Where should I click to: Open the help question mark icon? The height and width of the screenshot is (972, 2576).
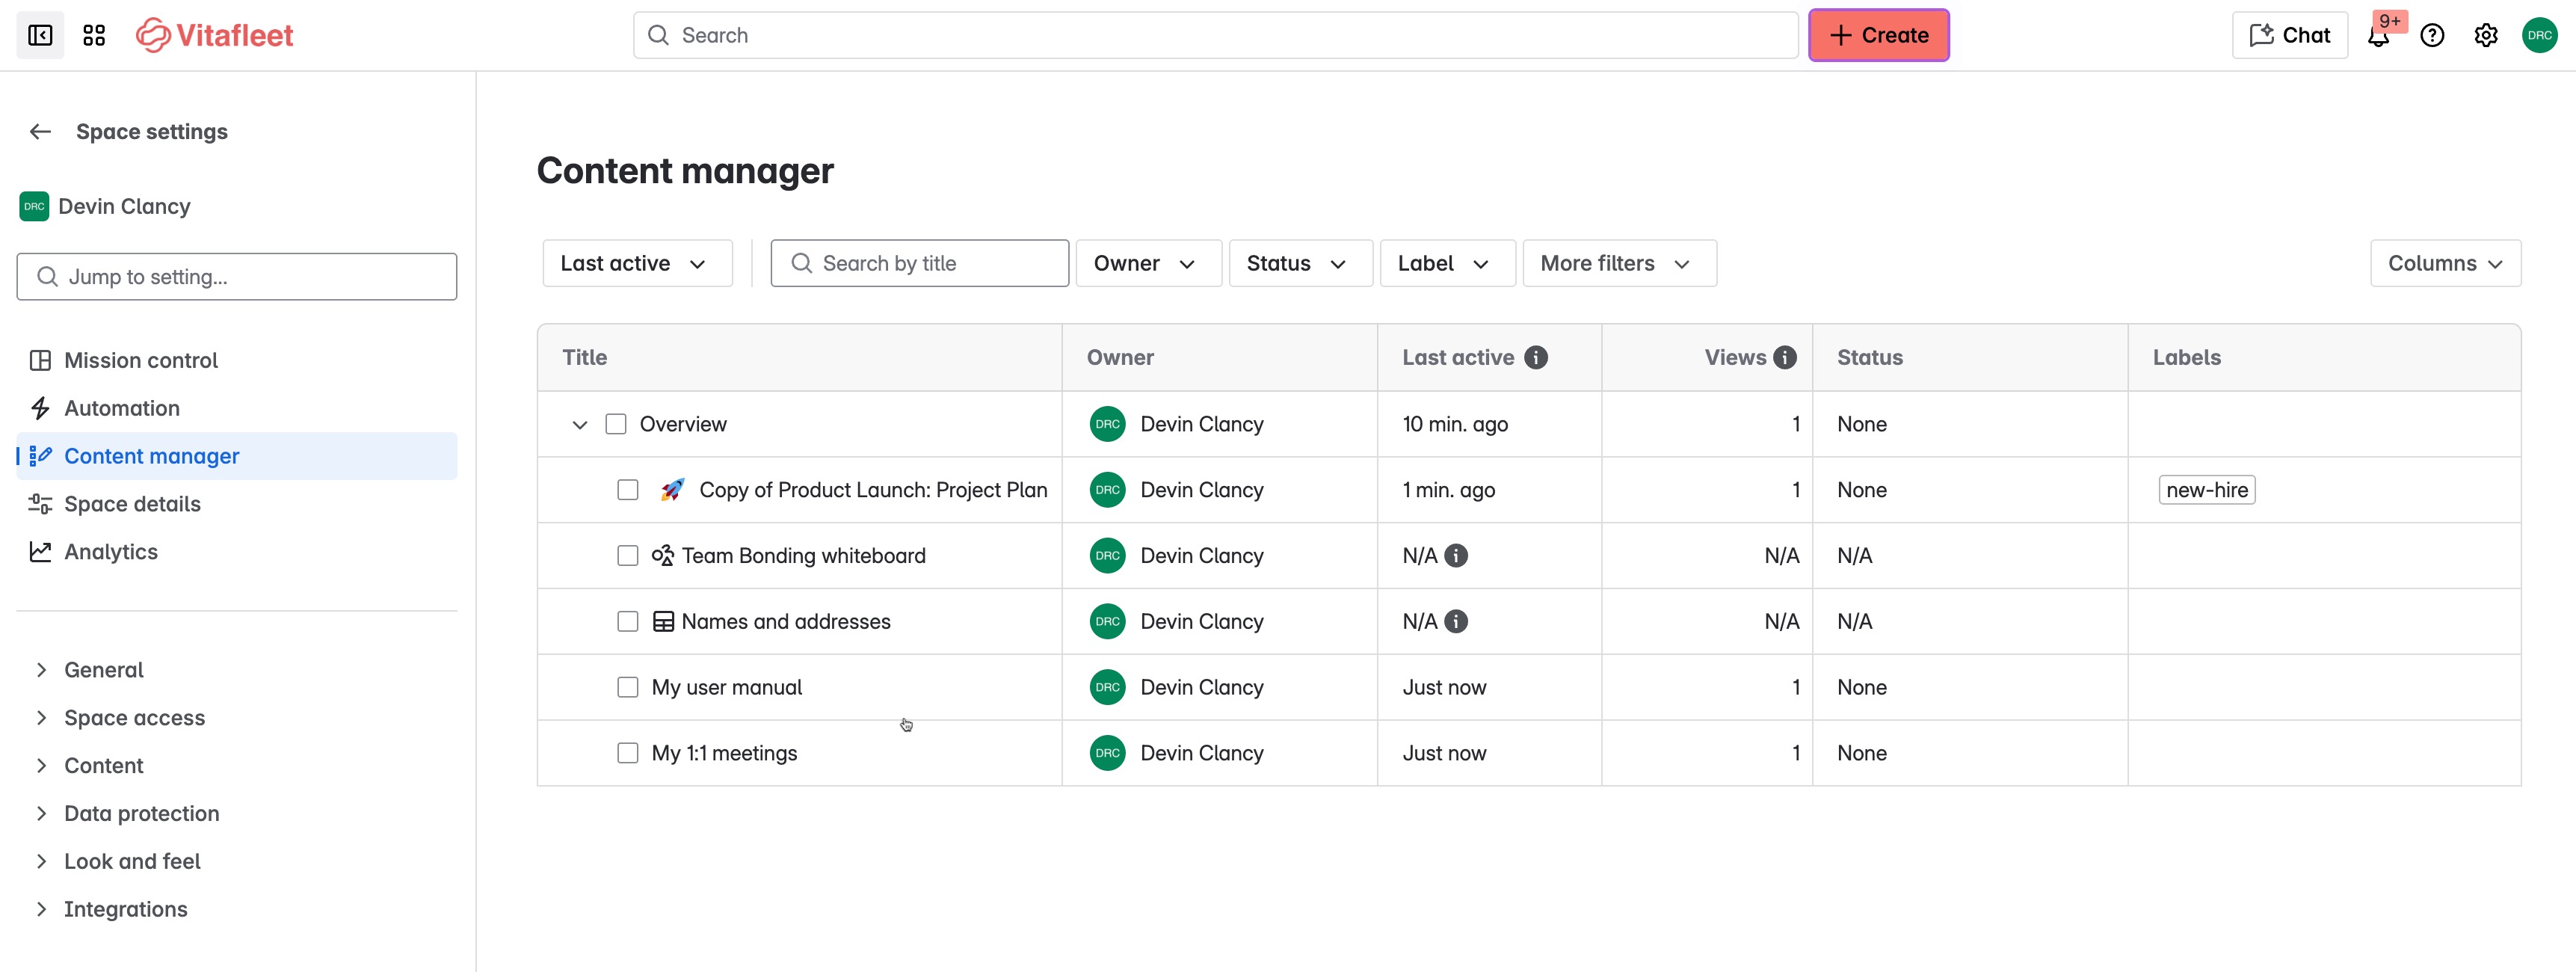click(x=2432, y=36)
